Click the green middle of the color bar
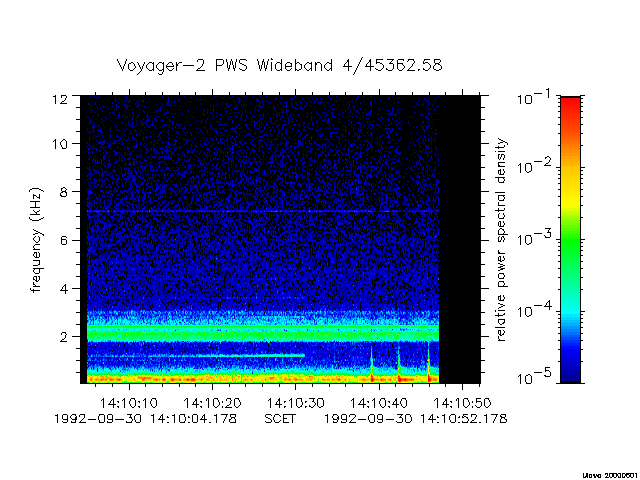The height and width of the screenshot is (480, 640). 570,241
